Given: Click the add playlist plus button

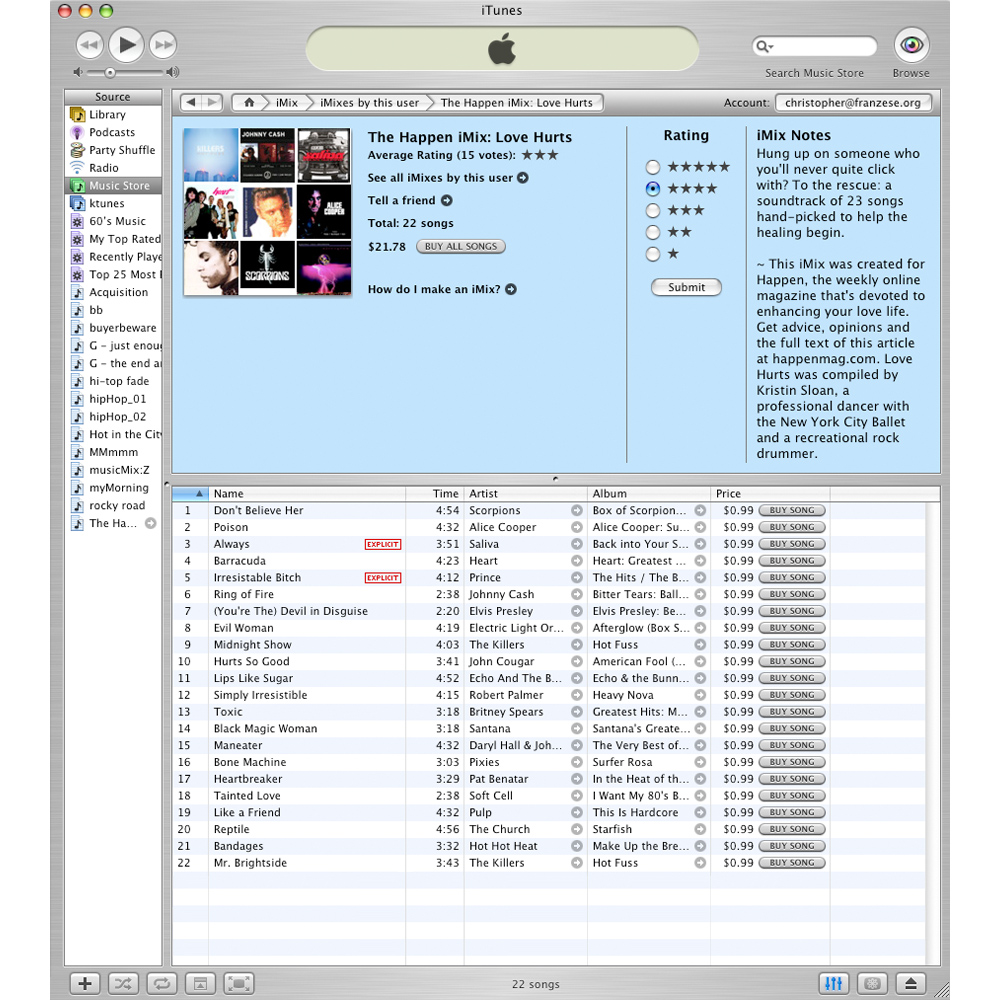Looking at the screenshot, I should 84,983.
